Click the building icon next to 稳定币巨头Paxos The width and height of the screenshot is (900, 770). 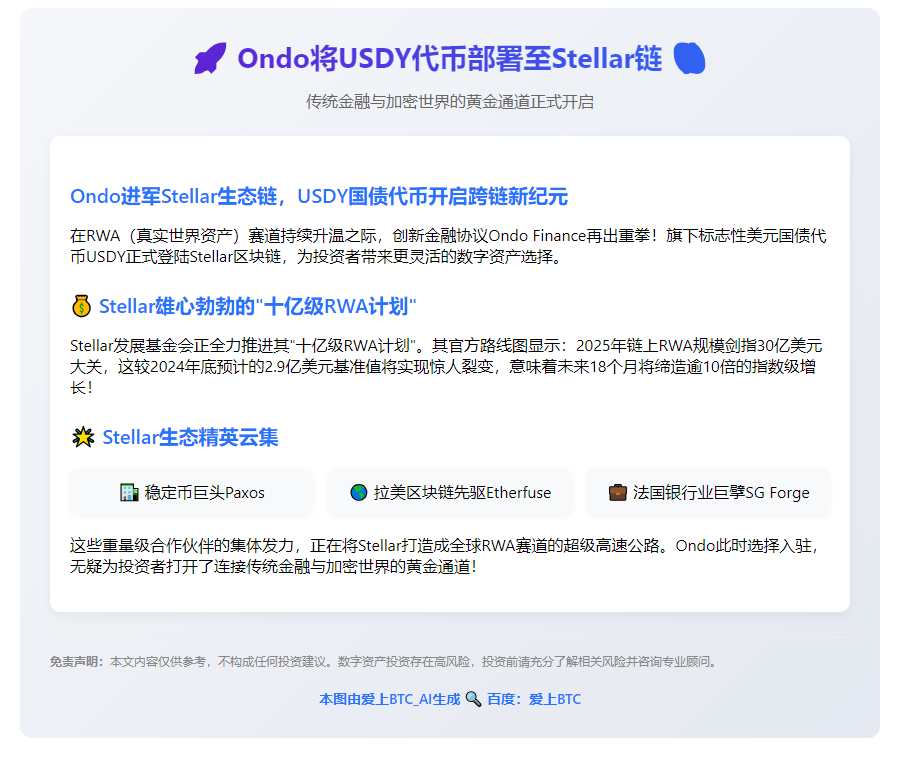(129, 492)
